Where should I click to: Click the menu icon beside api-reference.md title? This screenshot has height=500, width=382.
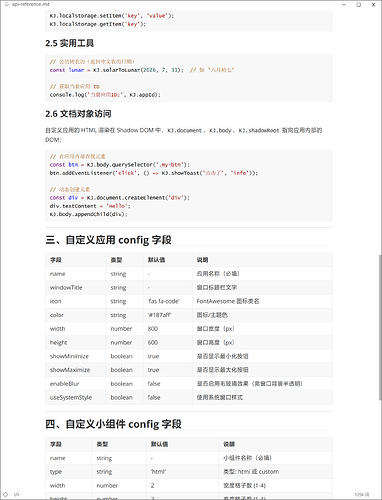7,4
